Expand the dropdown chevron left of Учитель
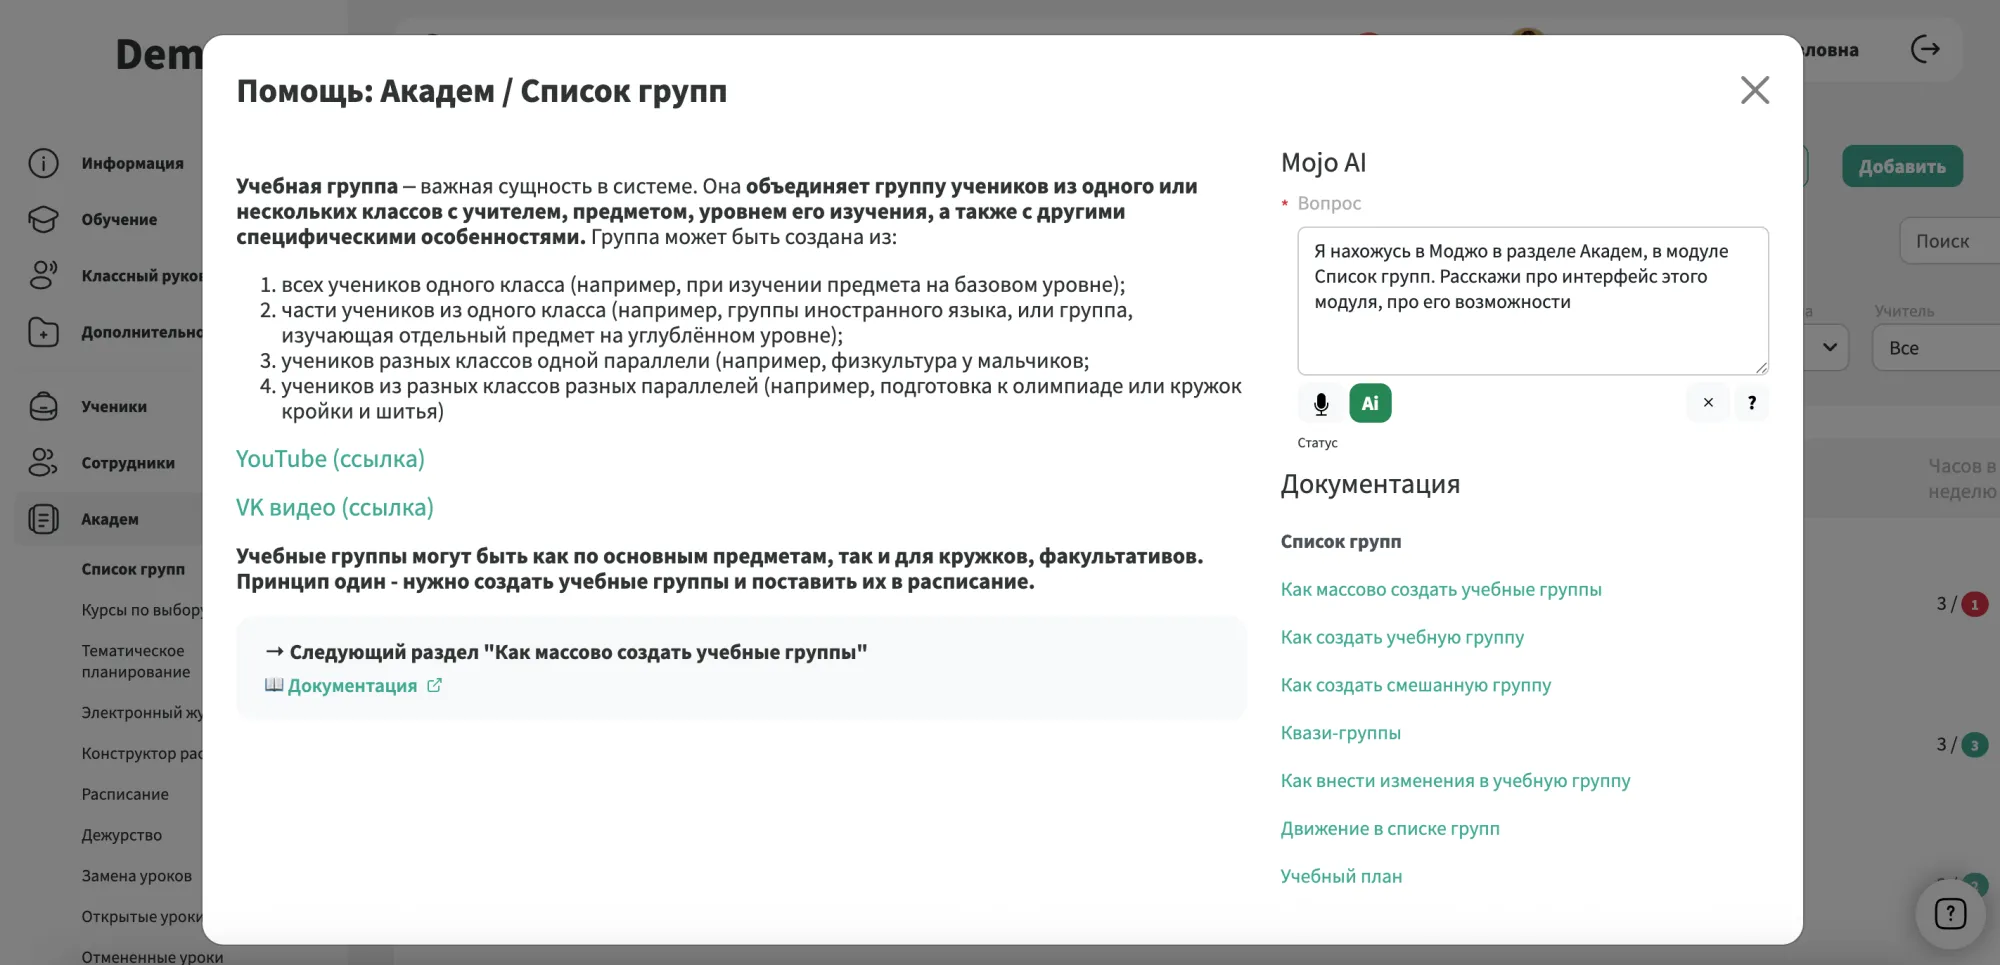Screen dimensions: 2000x965 tap(1829, 347)
